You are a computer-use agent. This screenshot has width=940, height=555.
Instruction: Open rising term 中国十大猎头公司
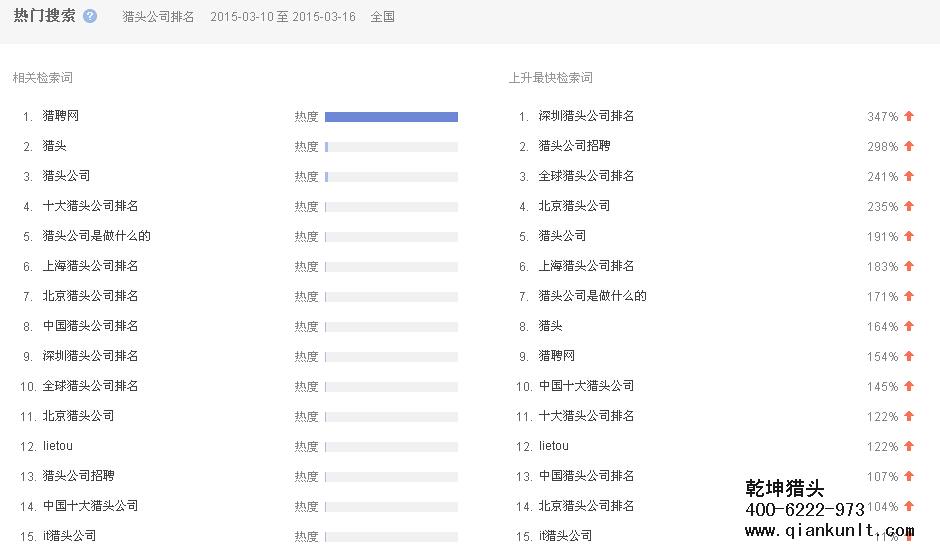pos(587,386)
